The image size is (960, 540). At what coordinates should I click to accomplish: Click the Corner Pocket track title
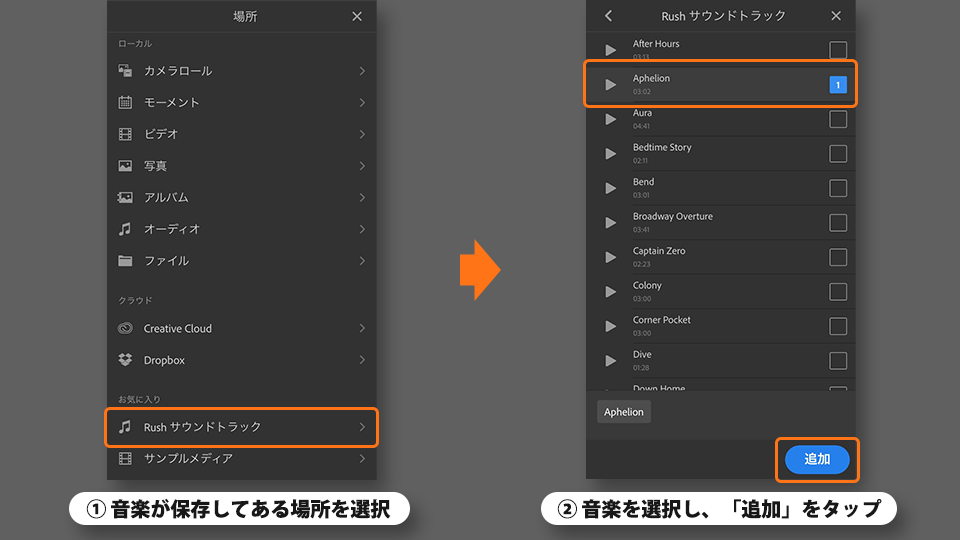tap(661, 320)
